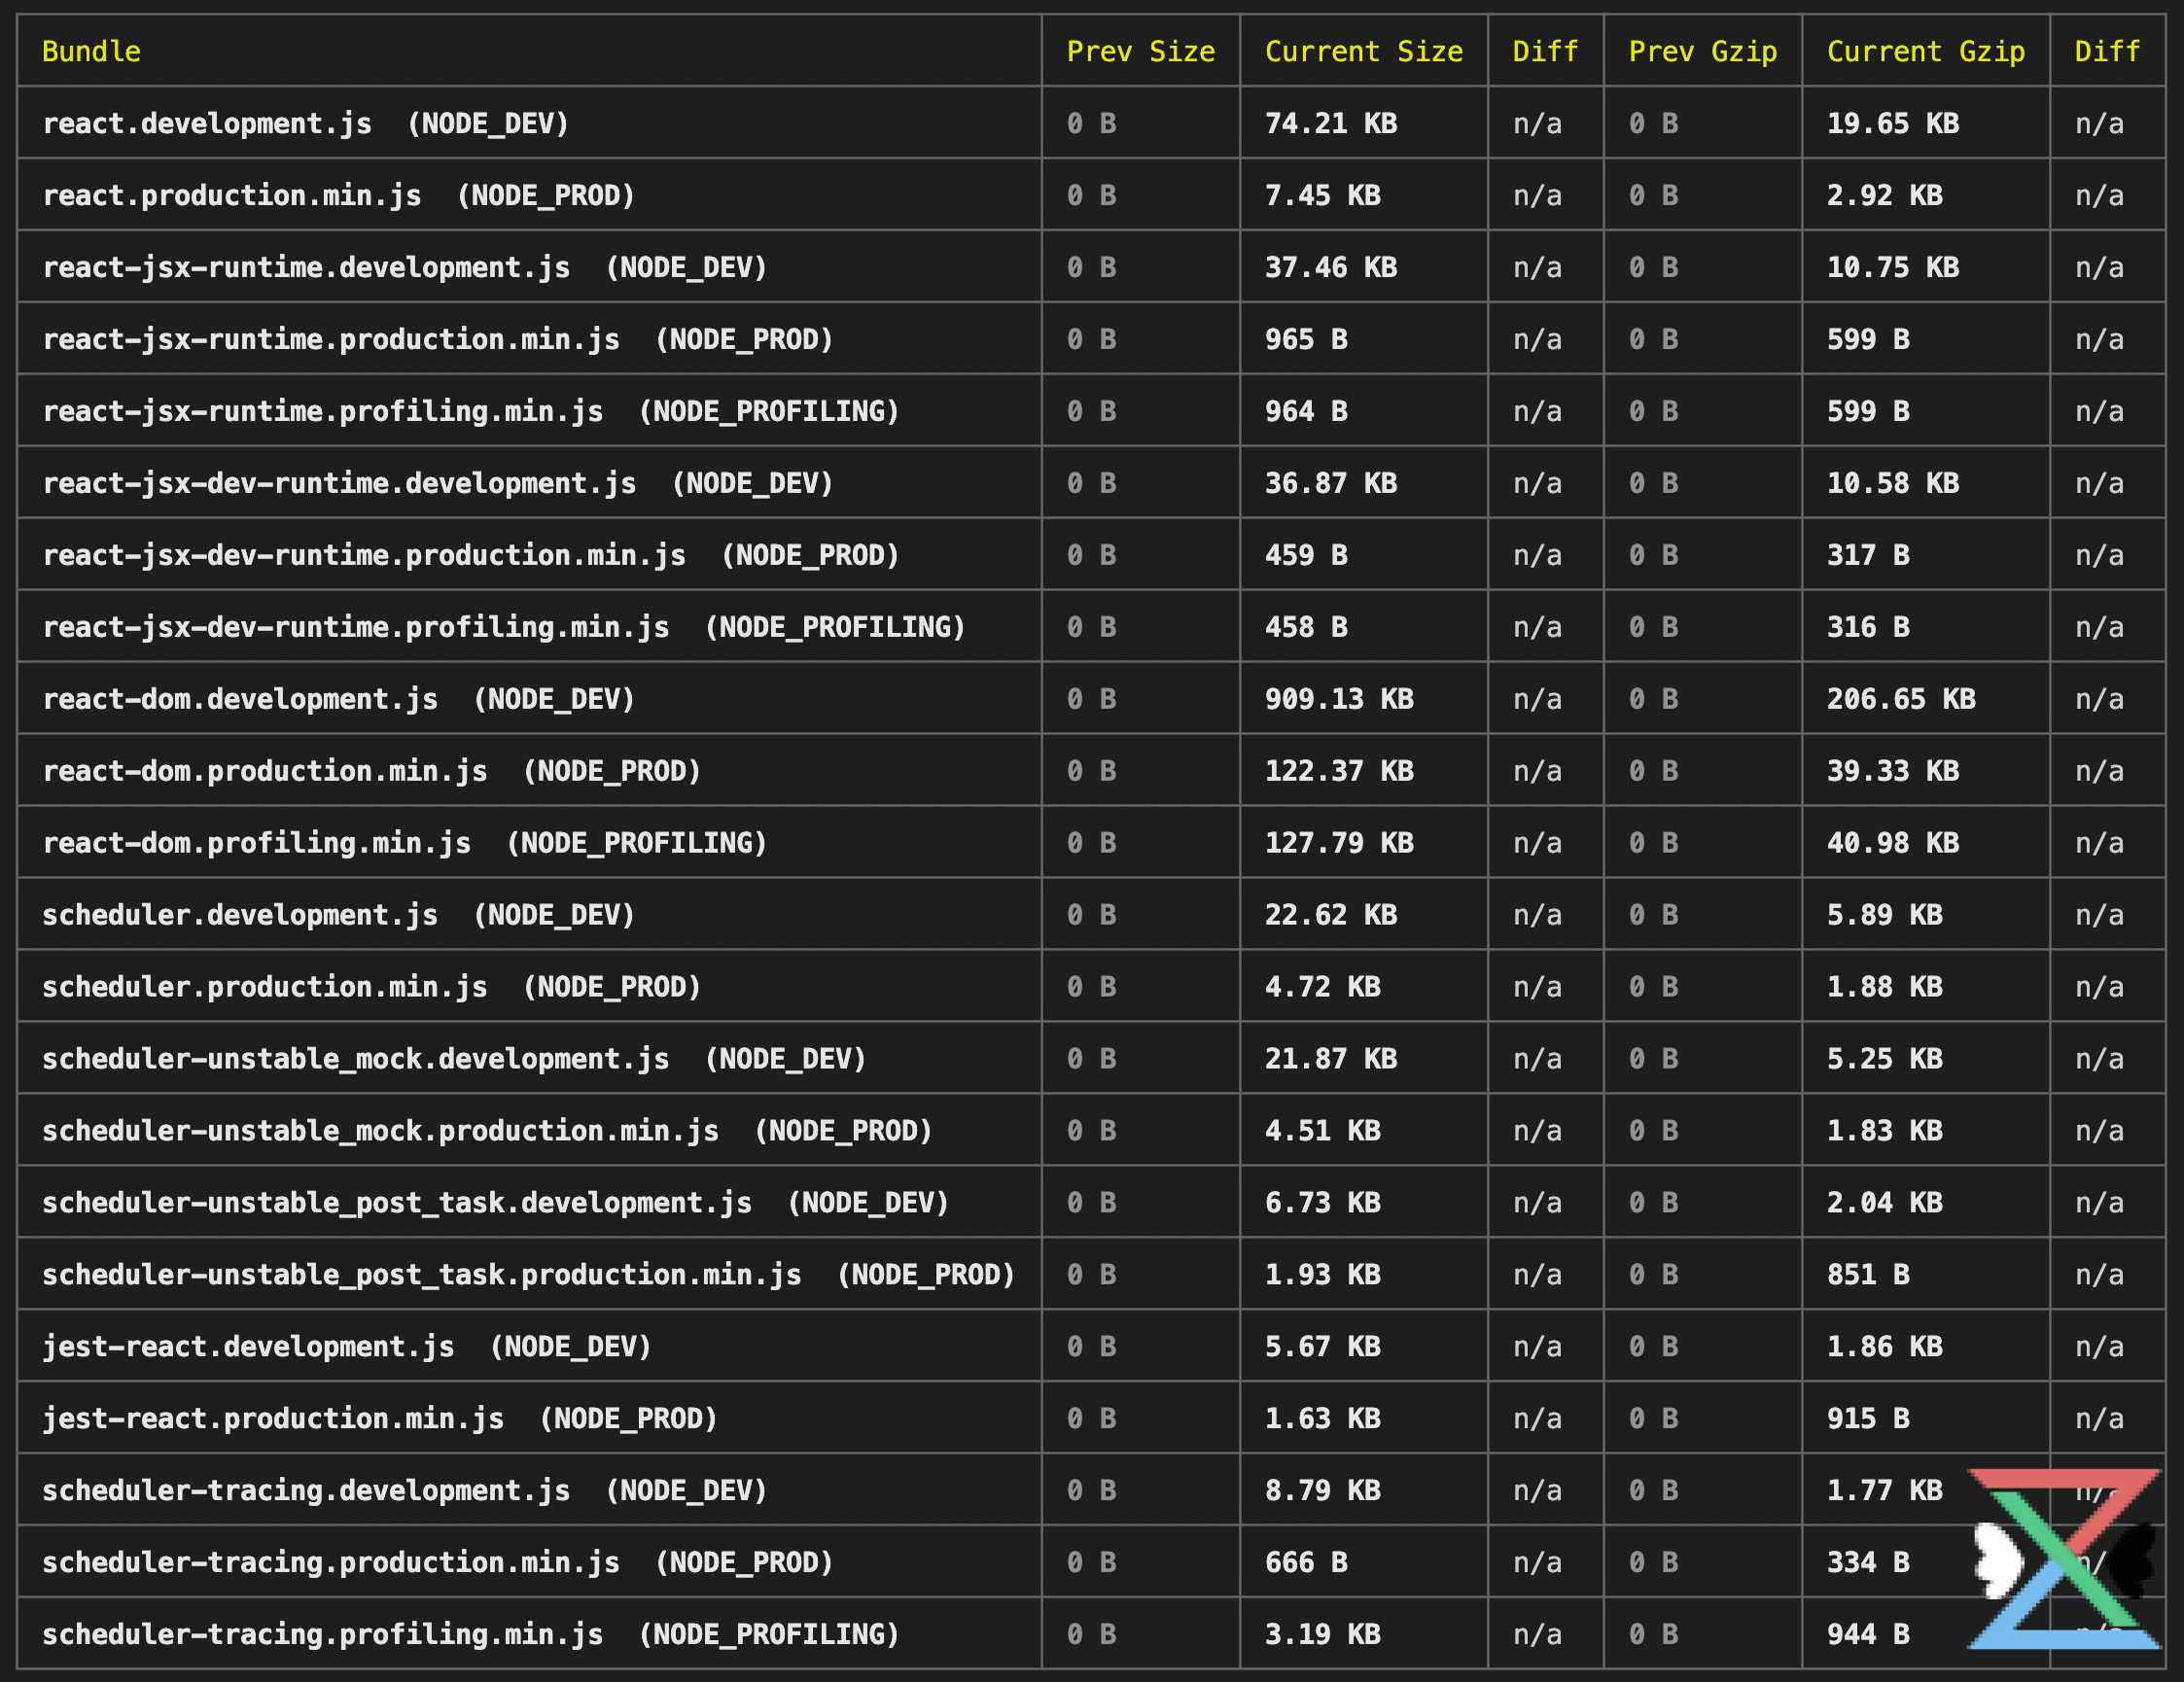Select scheduler-unstable_post_task.production.min.js bundle name
Image resolution: width=2184 pixels, height=1682 pixels.
coord(422,1275)
